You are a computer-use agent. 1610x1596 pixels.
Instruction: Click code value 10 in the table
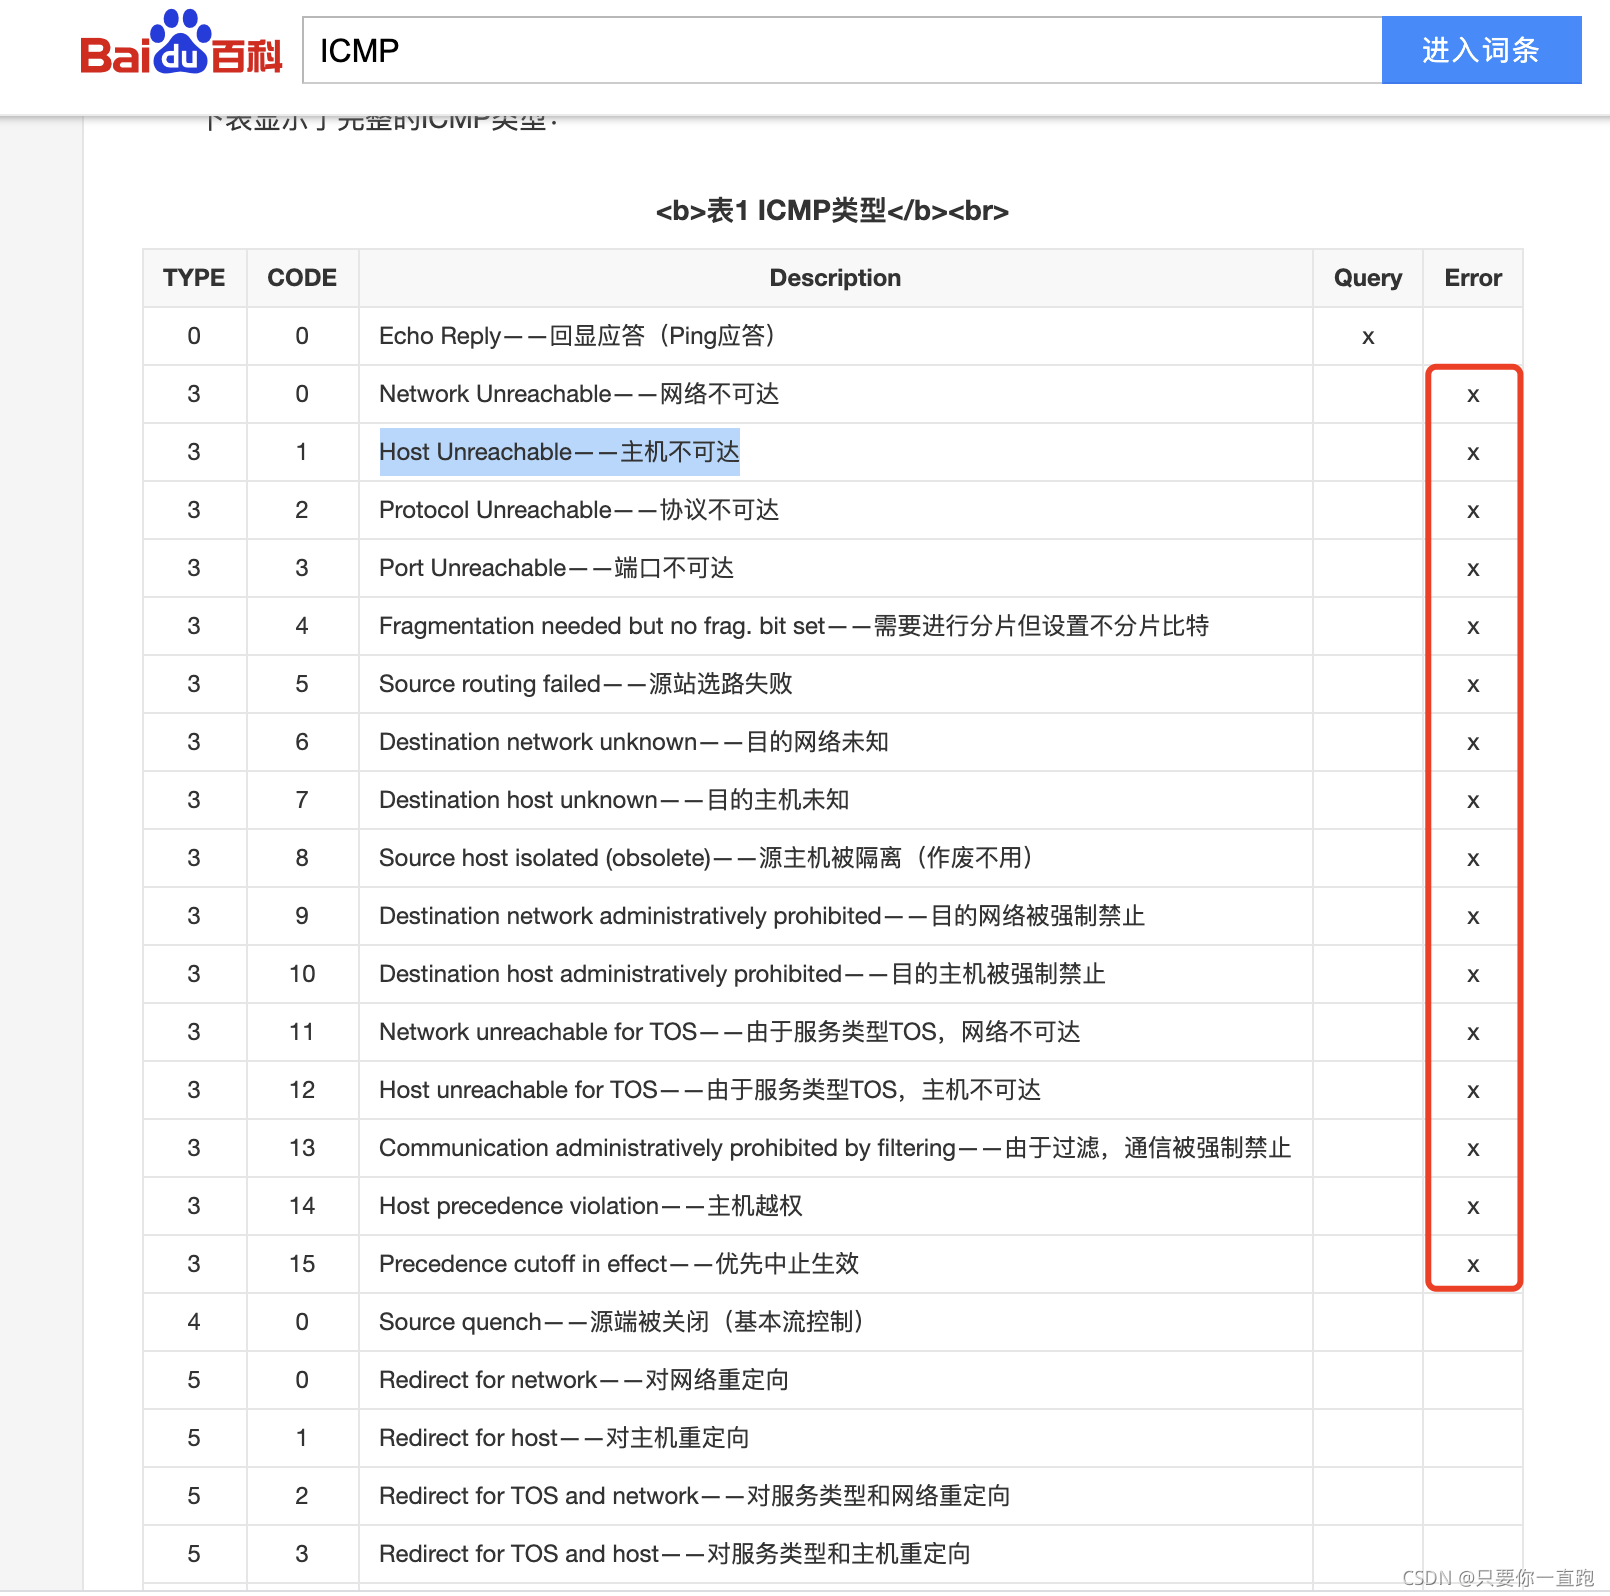302,974
